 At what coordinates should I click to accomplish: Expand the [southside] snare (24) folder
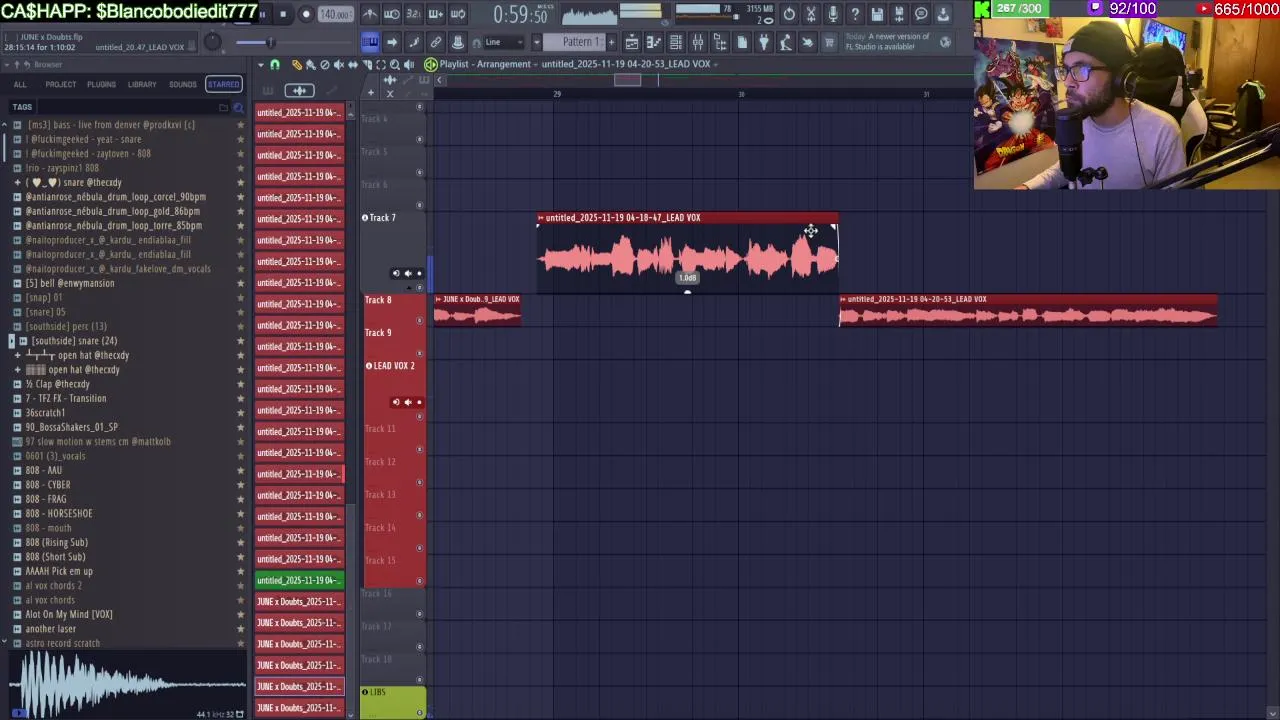[12, 341]
